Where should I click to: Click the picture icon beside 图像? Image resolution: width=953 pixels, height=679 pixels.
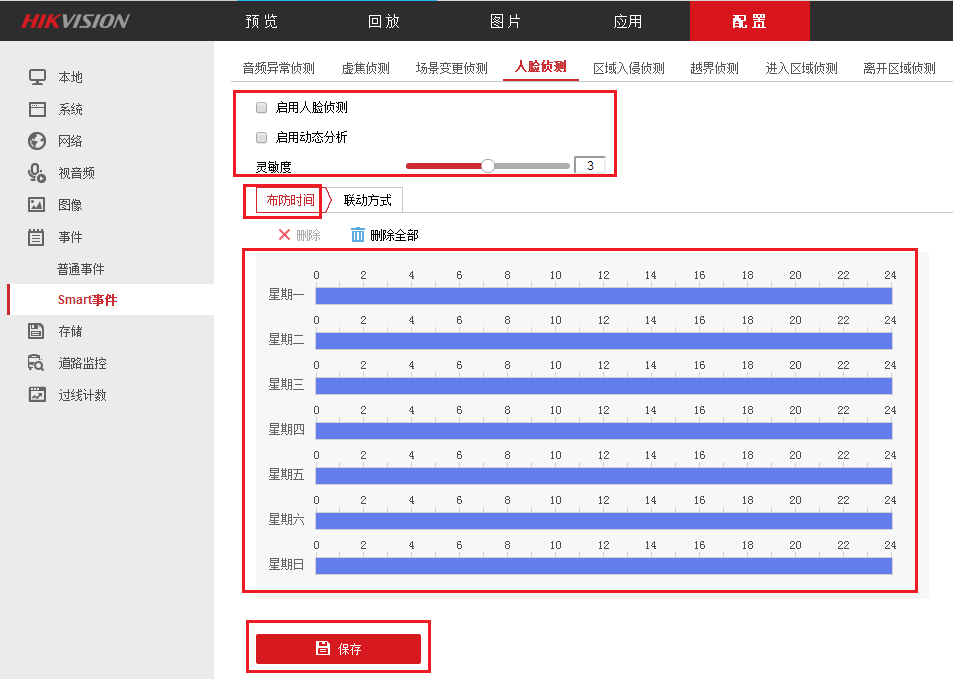click(37, 205)
